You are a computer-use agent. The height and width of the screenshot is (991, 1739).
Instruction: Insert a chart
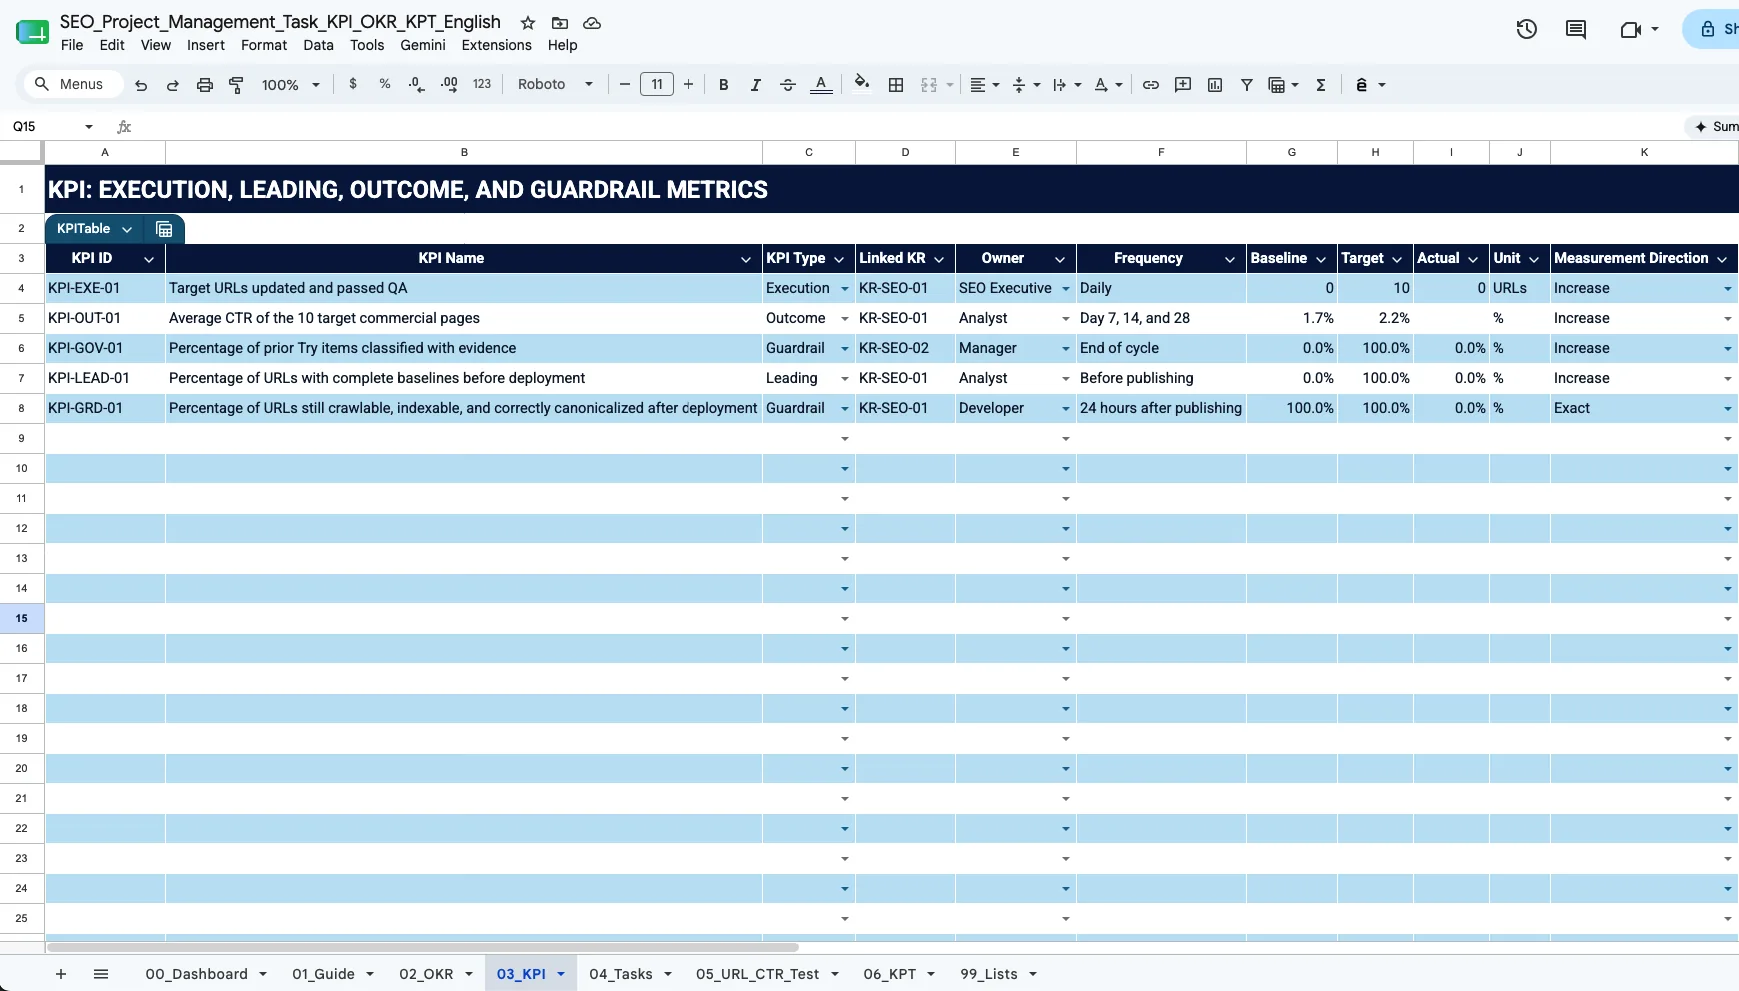point(1215,85)
